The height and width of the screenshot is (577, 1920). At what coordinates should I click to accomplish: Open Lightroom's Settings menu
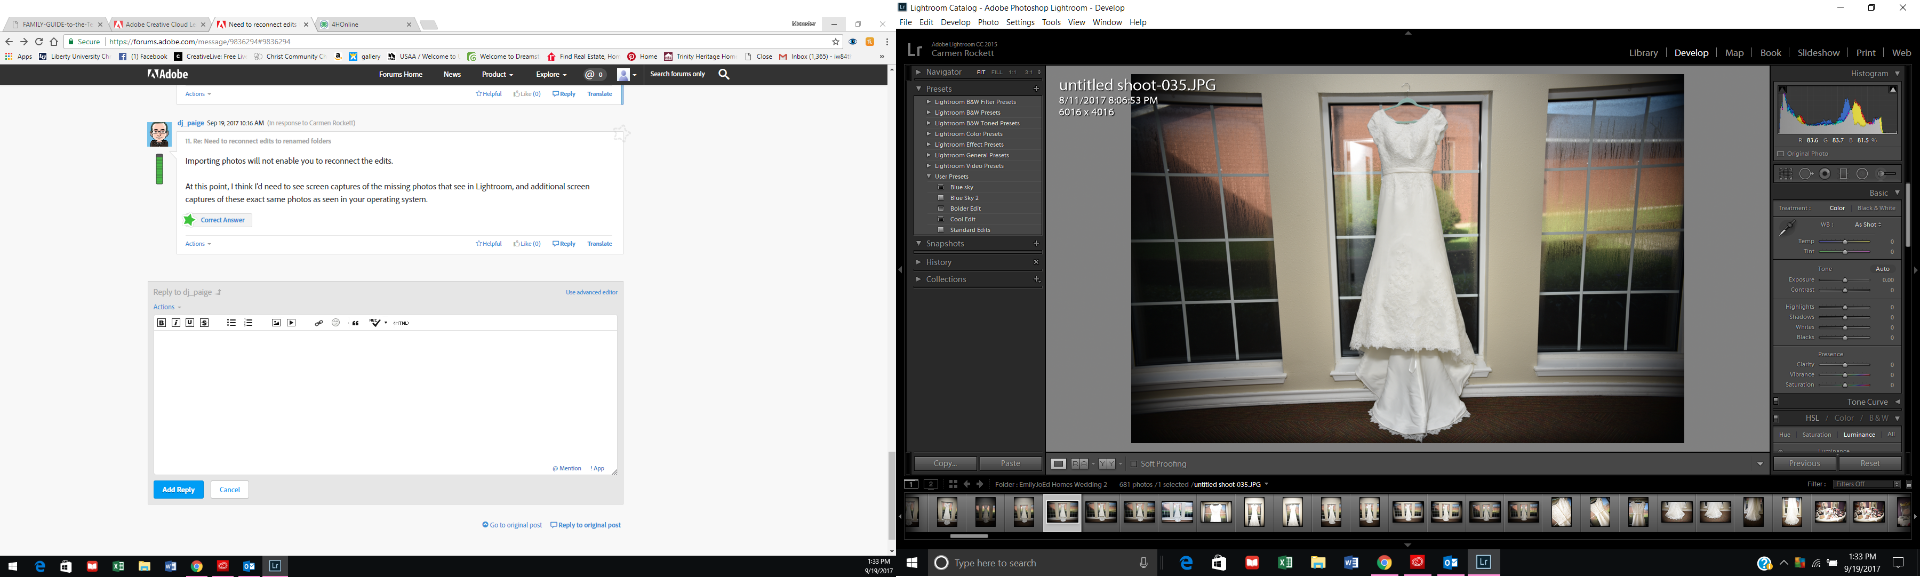click(x=1020, y=22)
